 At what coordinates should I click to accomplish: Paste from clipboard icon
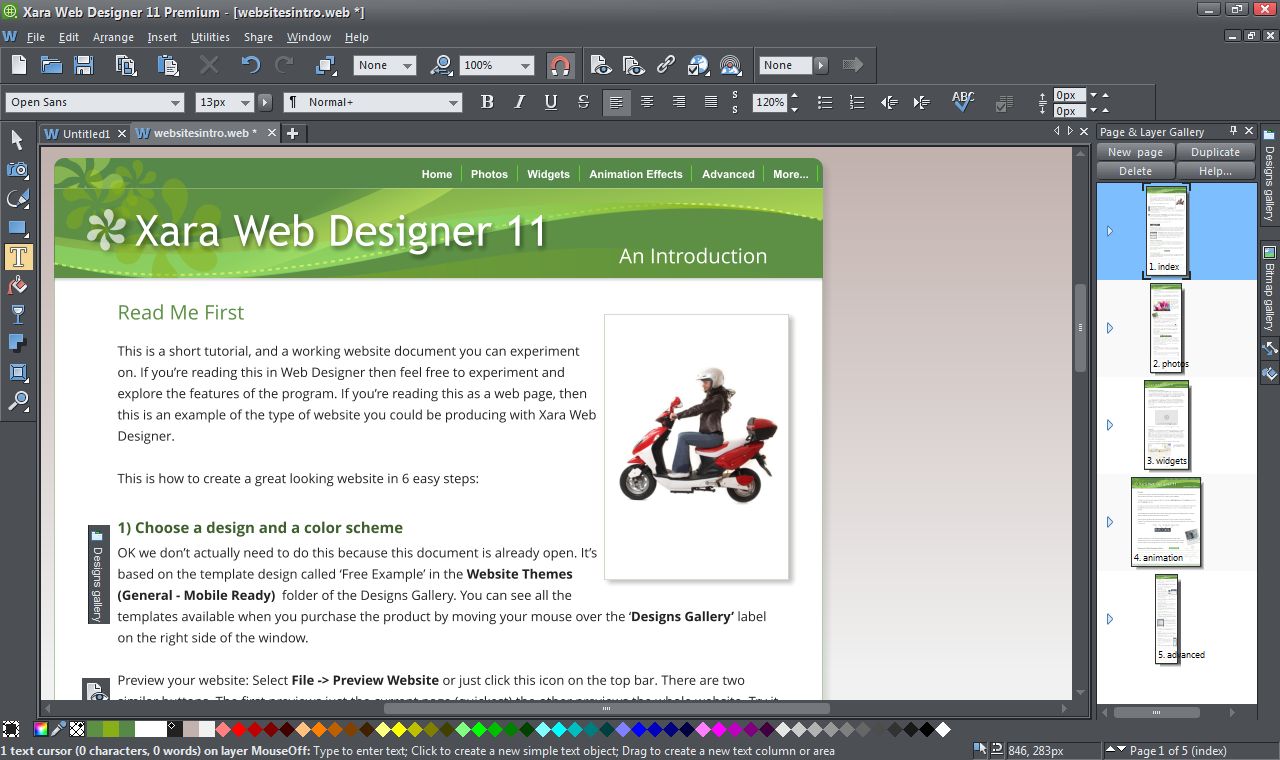(x=168, y=65)
